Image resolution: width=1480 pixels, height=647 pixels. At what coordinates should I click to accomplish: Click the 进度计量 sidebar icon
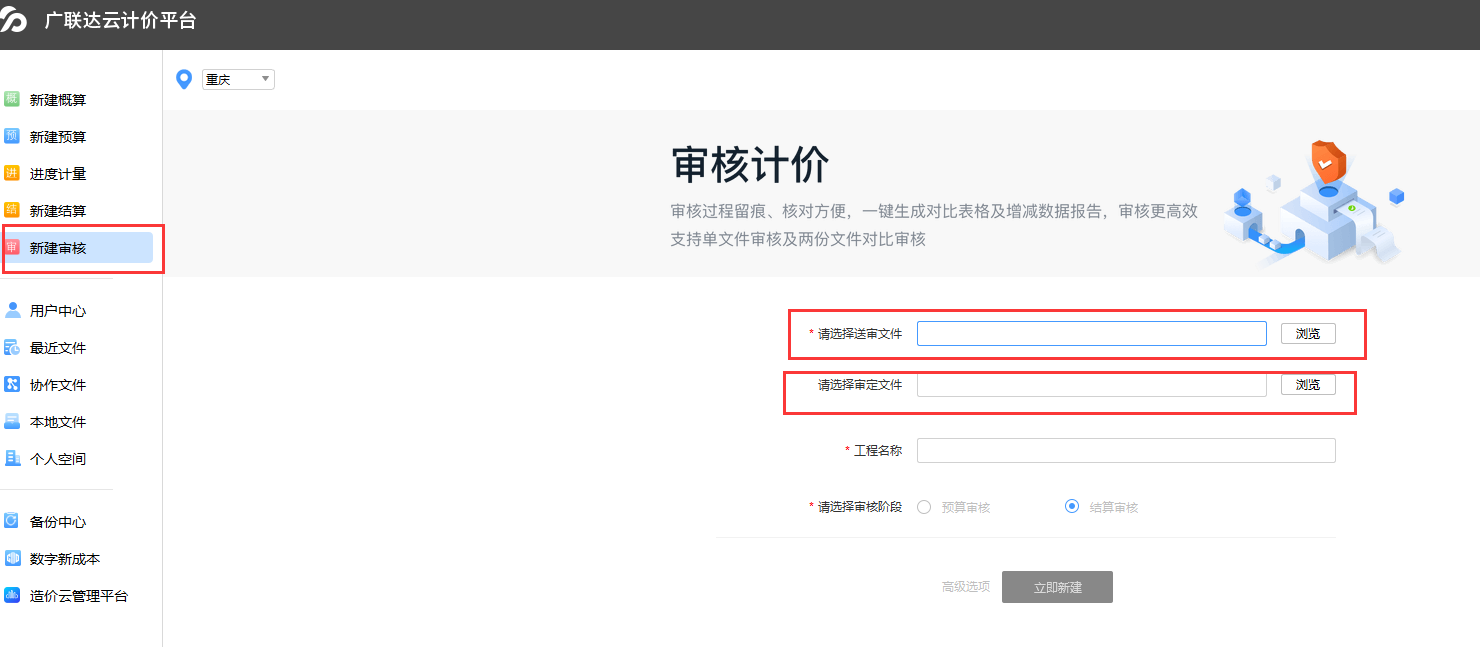tap(12, 173)
